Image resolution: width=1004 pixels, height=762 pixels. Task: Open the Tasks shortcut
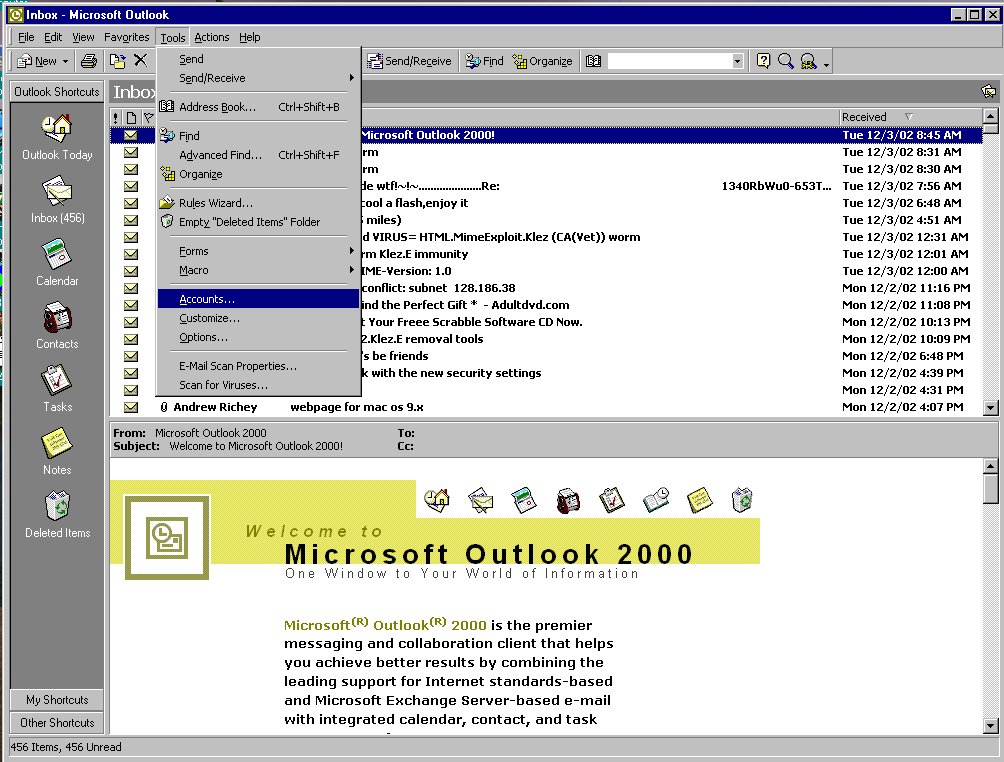(57, 389)
